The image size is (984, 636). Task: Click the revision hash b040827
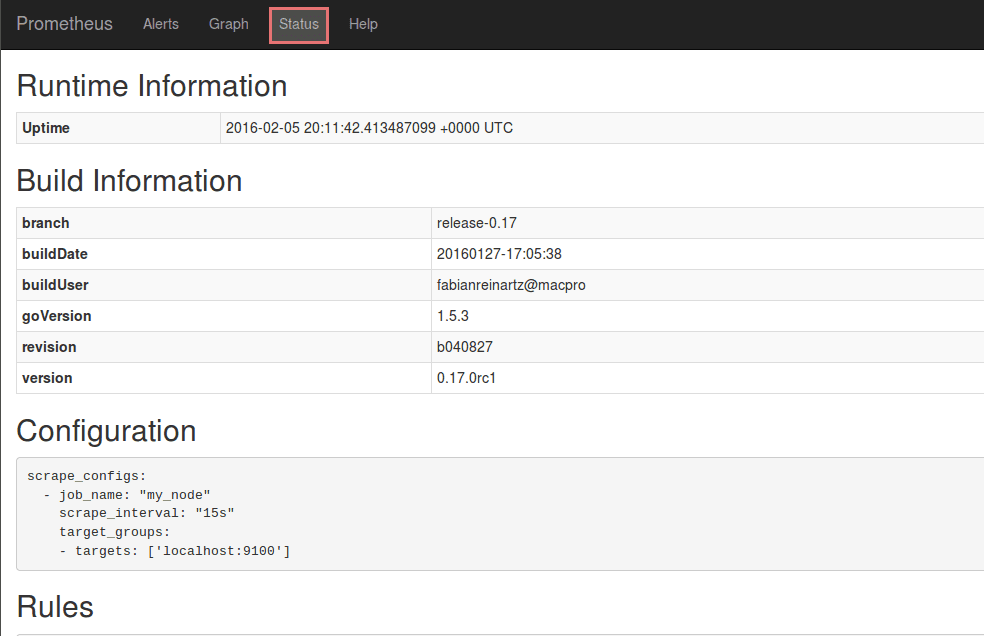[464, 347]
